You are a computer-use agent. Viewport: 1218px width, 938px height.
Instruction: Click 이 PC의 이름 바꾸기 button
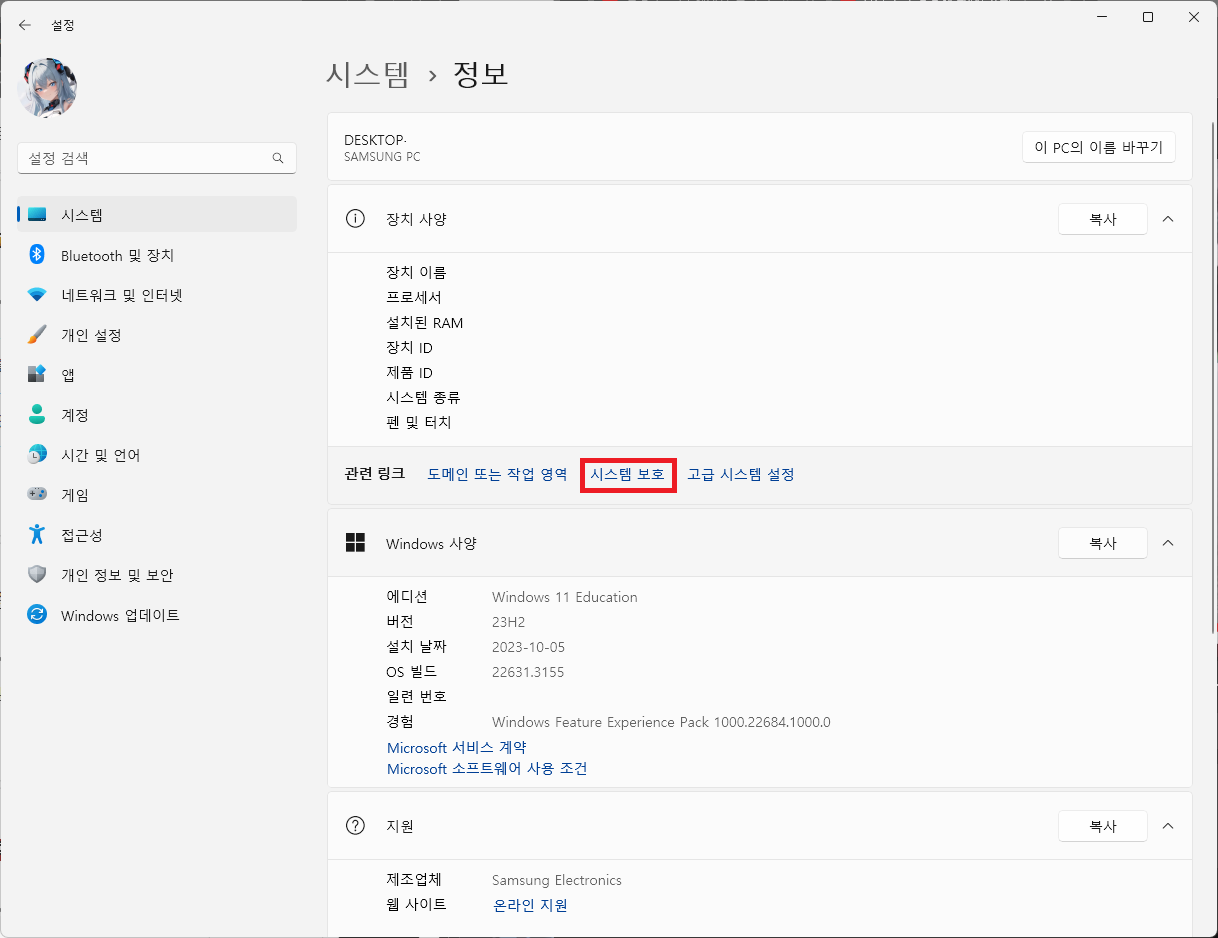pos(1099,147)
